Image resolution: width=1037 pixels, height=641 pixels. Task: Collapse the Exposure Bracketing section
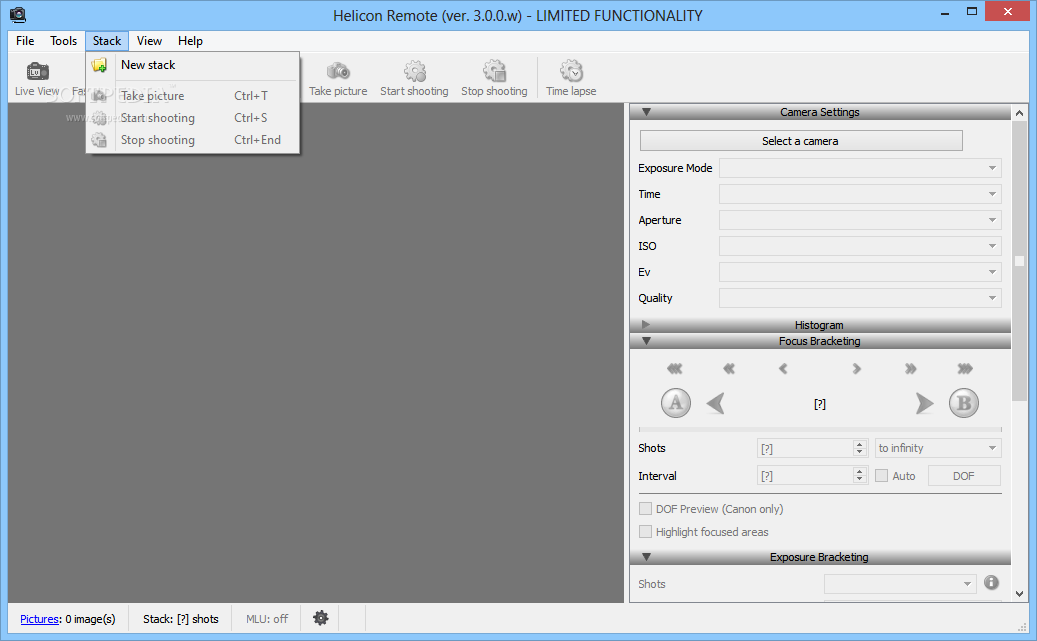647,556
